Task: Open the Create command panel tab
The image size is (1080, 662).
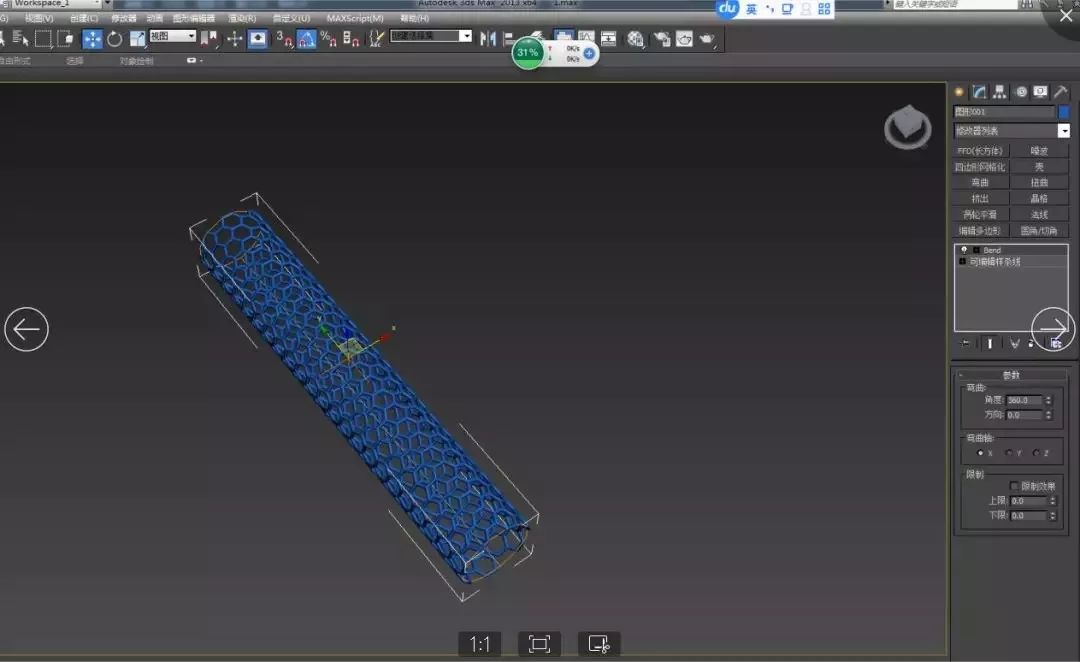Action: (959, 92)
